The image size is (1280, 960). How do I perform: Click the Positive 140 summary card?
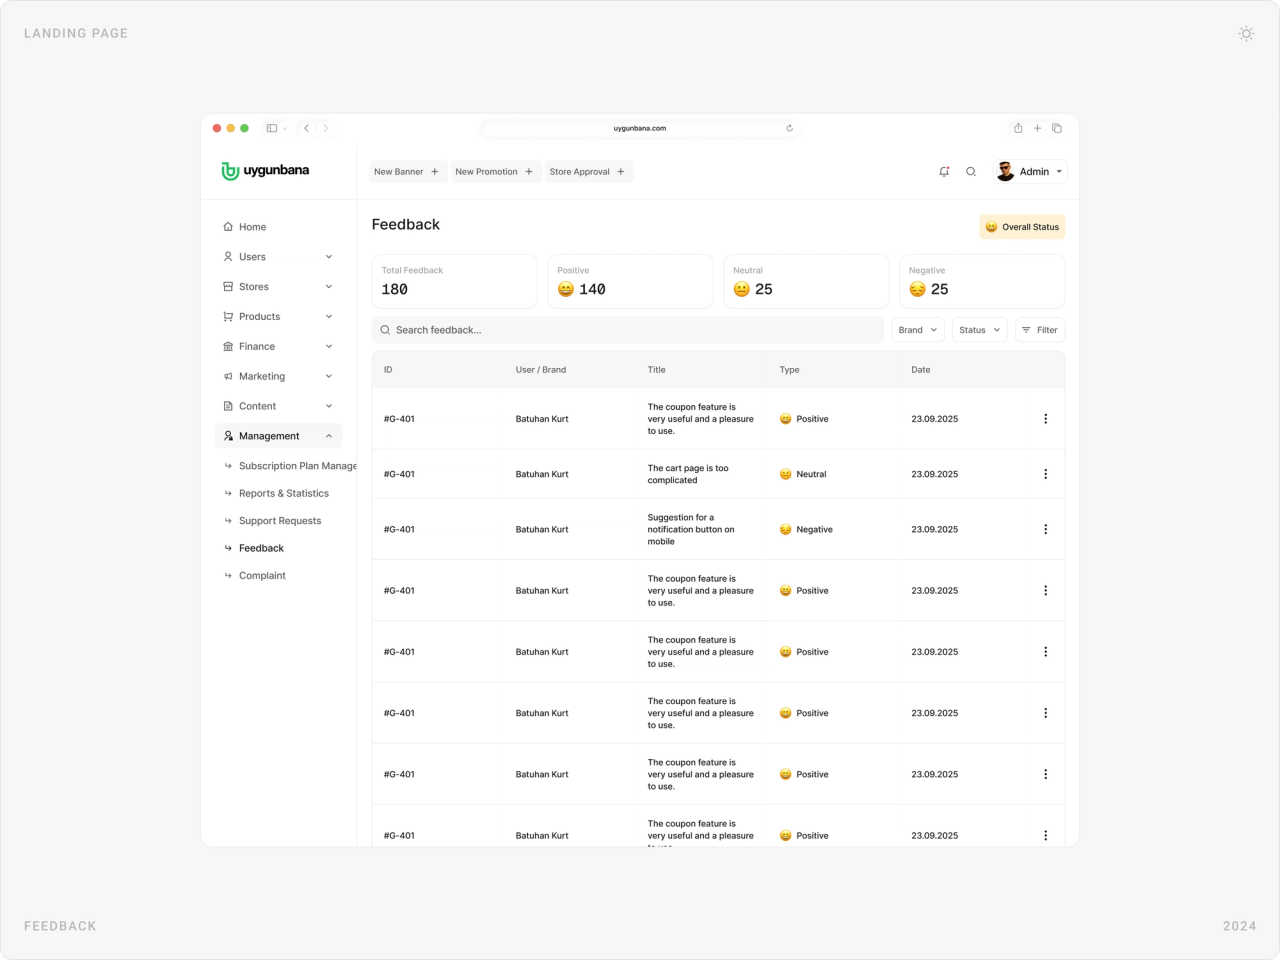630,281
